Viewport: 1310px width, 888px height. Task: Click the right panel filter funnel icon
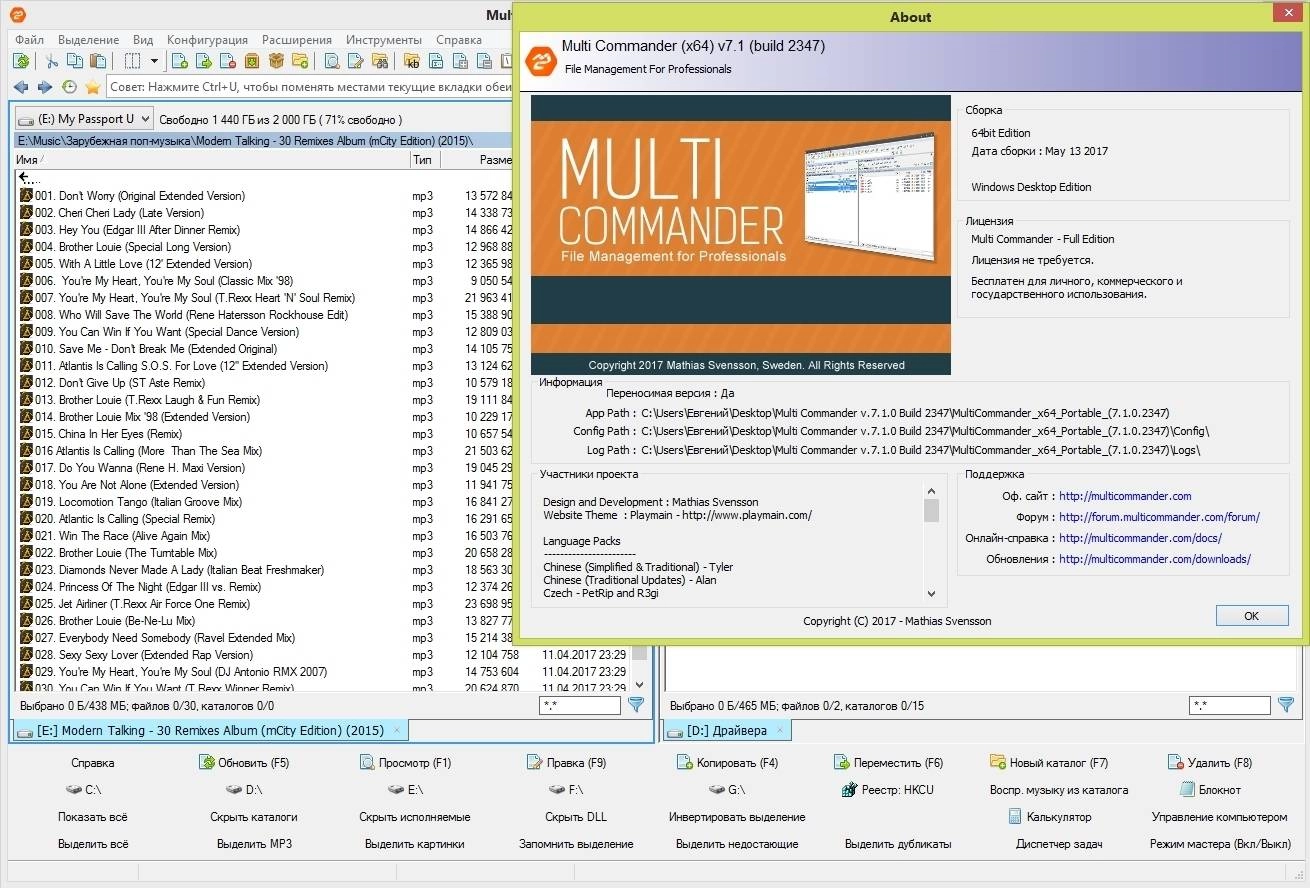[x=1286, y=705]
